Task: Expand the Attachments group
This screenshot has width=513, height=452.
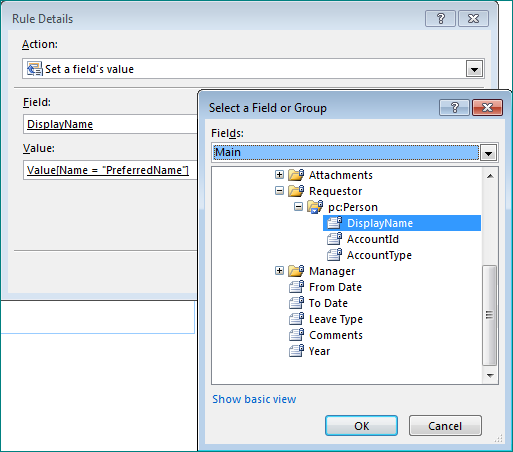Action: tap(279, 174)
